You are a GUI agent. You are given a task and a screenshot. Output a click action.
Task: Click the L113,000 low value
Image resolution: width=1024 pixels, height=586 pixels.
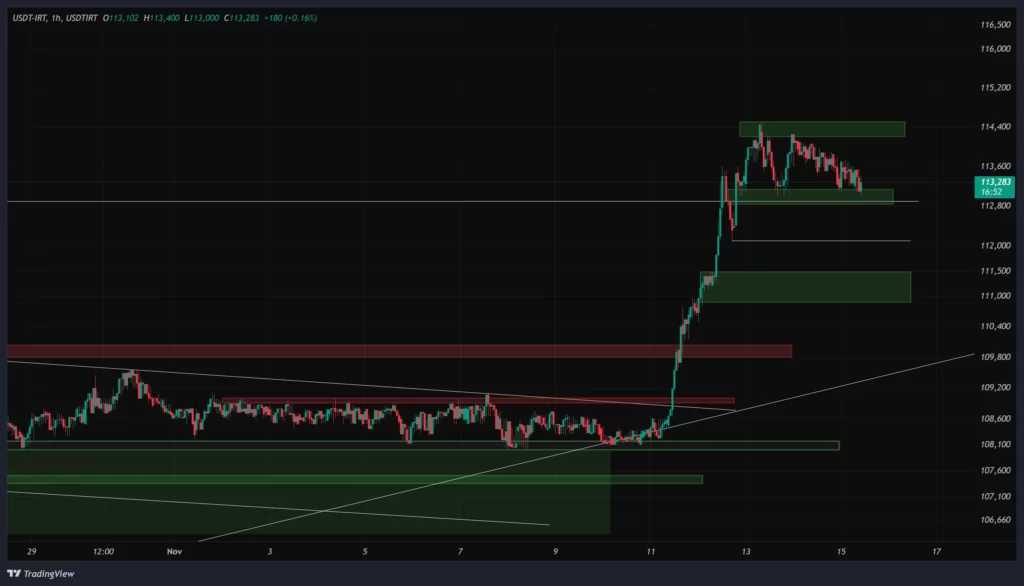pyautogui.click(x=203, y=16)
